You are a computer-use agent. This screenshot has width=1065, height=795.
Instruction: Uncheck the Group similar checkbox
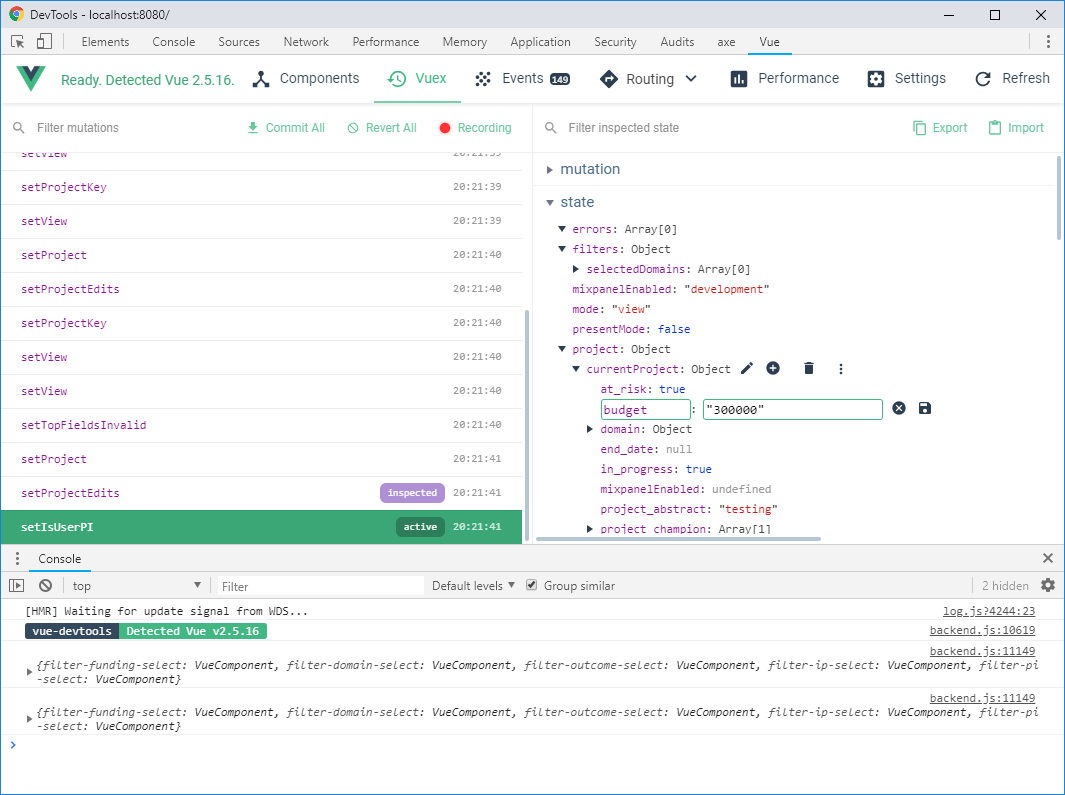[529, 585]
